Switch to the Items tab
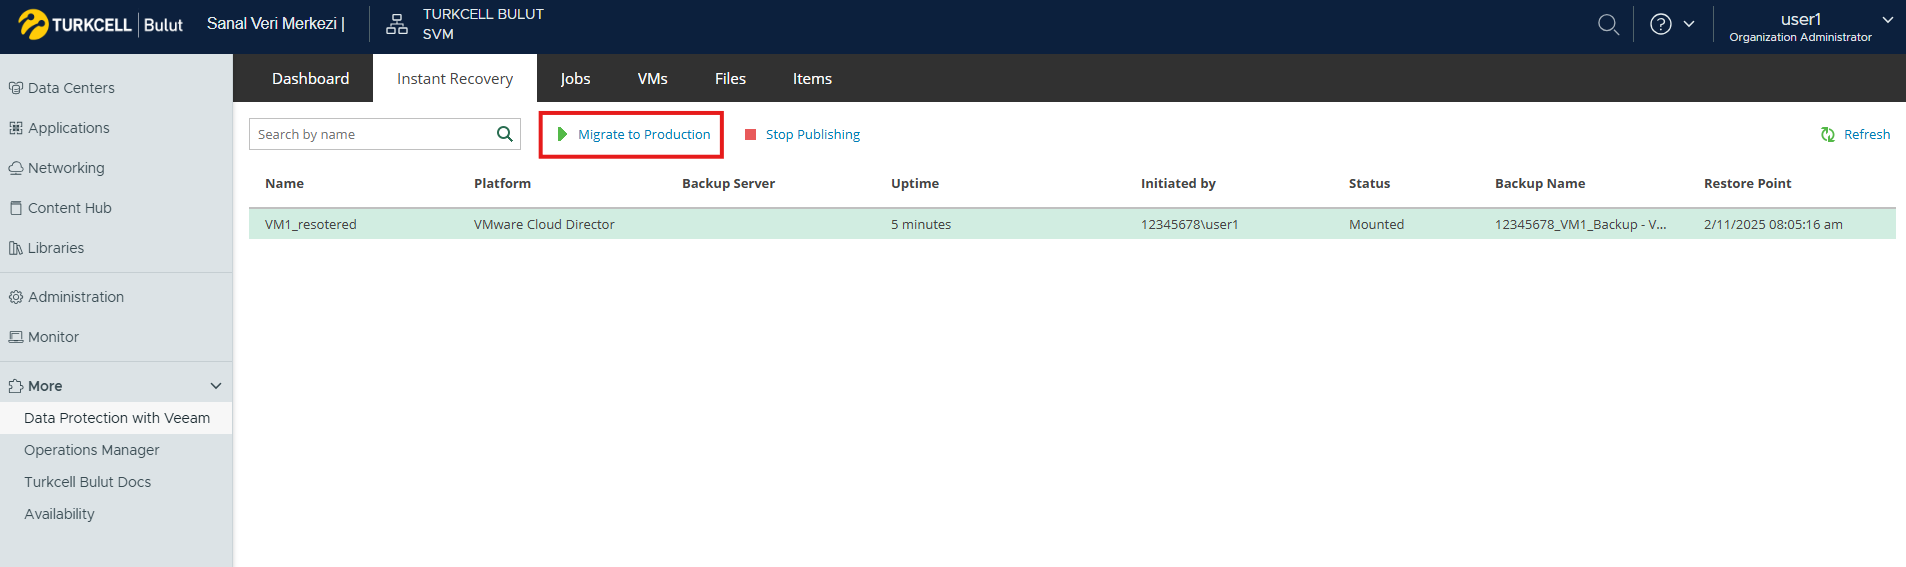The height and width of the screenshot is (567, 1906). pyautogui.click(x=812, y=78)
